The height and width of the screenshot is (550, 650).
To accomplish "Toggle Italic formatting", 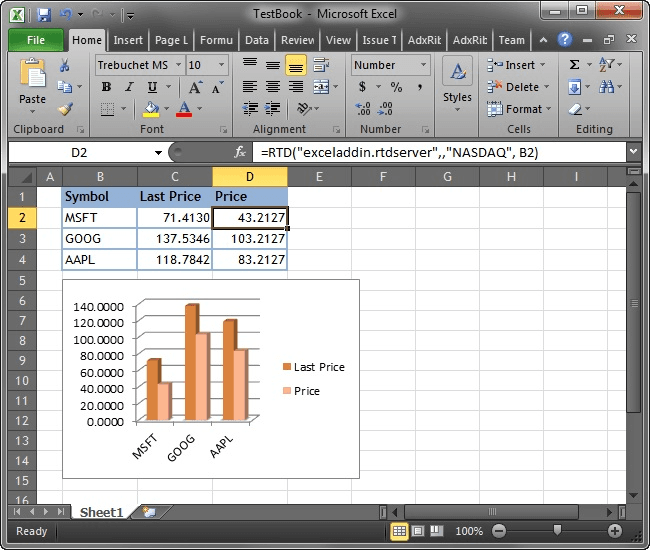I will point(129,87).
